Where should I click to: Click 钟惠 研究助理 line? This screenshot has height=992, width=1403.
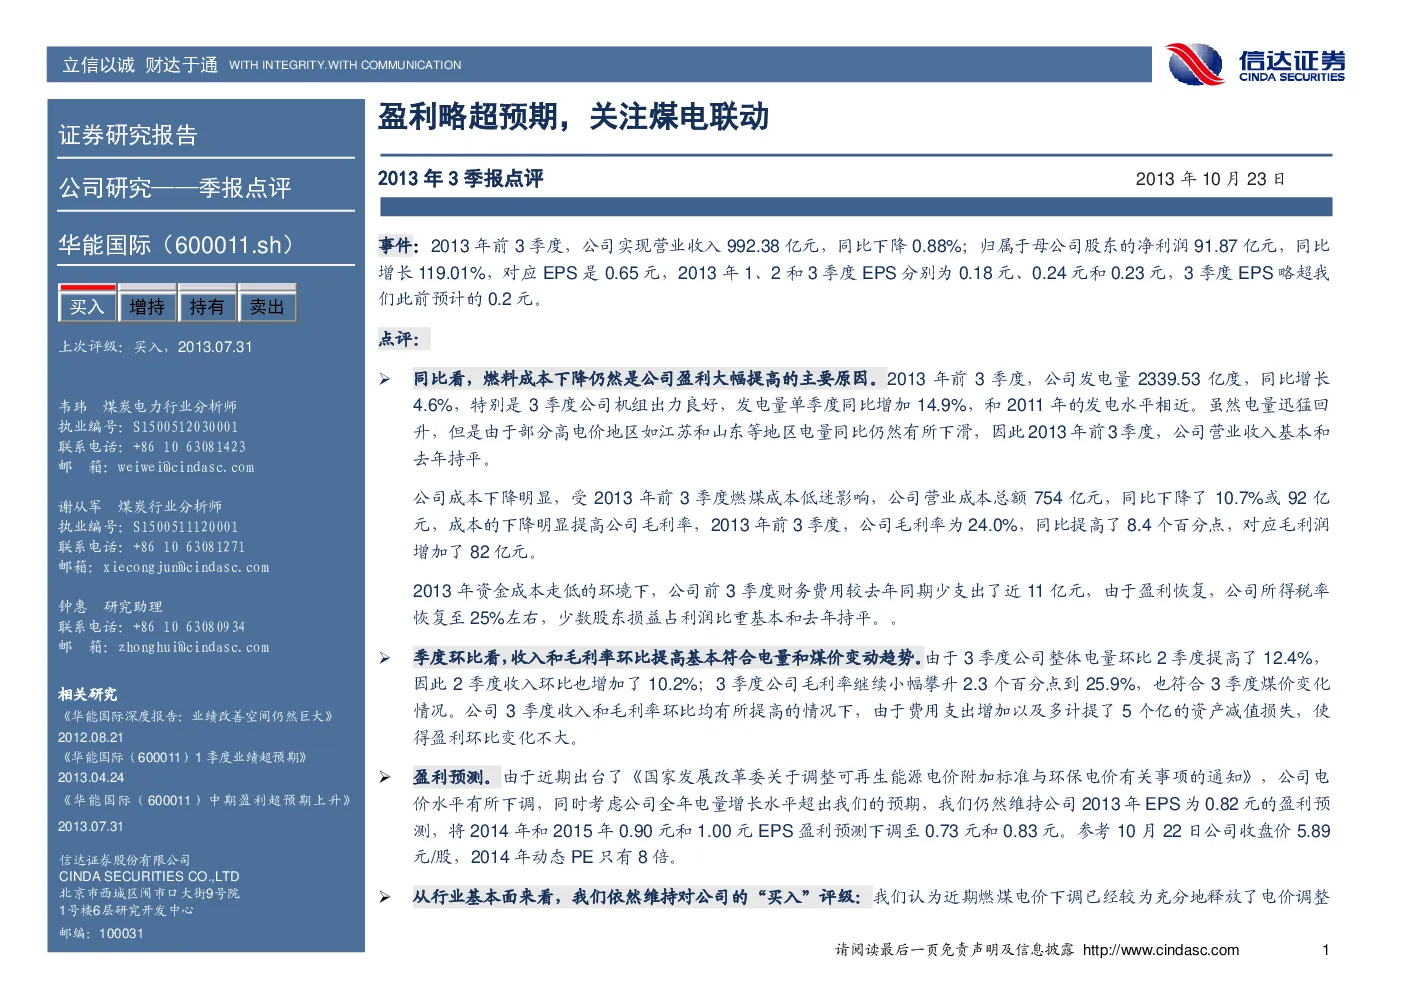click(x=110, y=607)
